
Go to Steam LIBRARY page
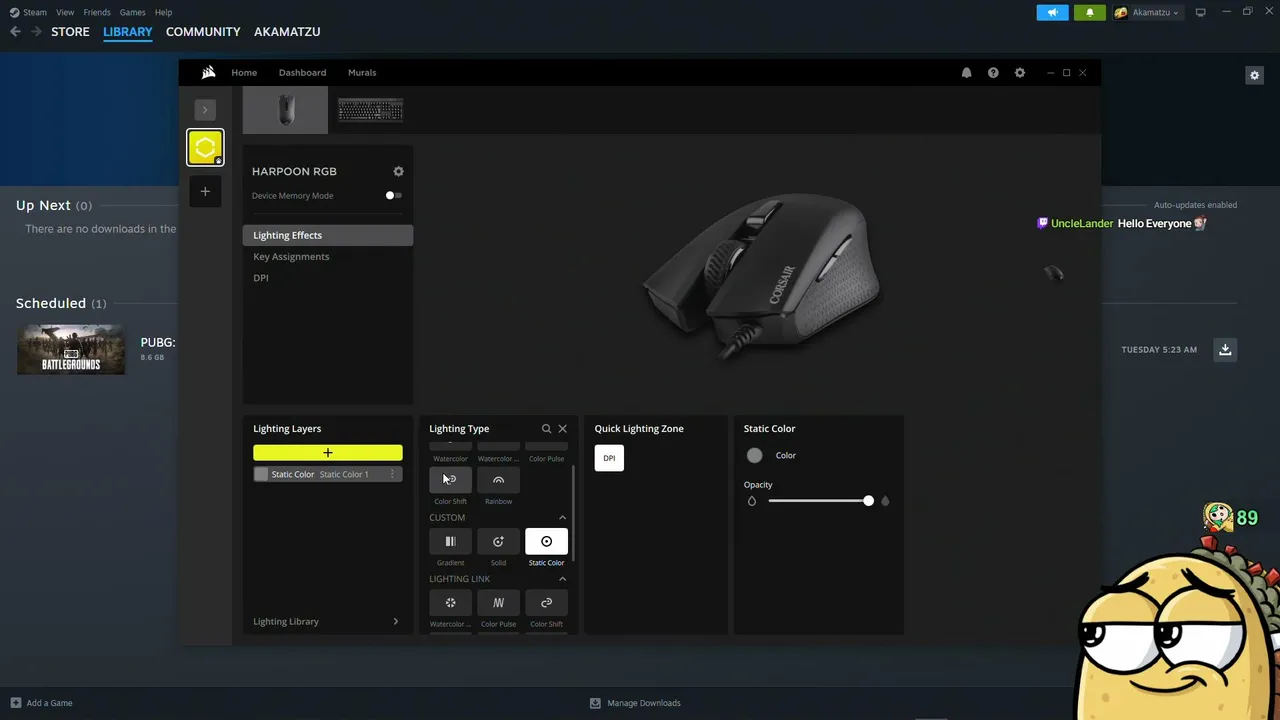tap(128, 32)
